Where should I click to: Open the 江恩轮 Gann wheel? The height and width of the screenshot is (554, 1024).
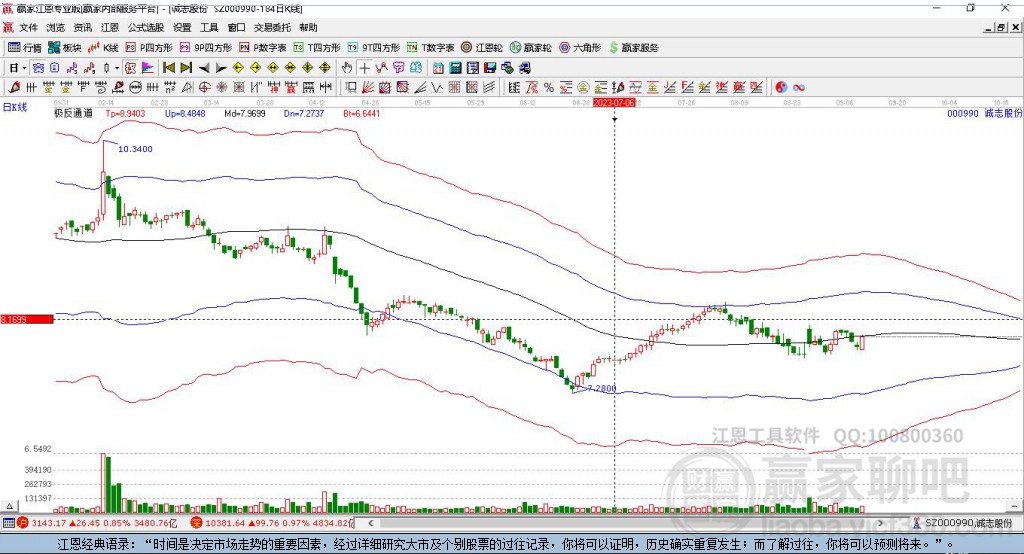[482, 48]
